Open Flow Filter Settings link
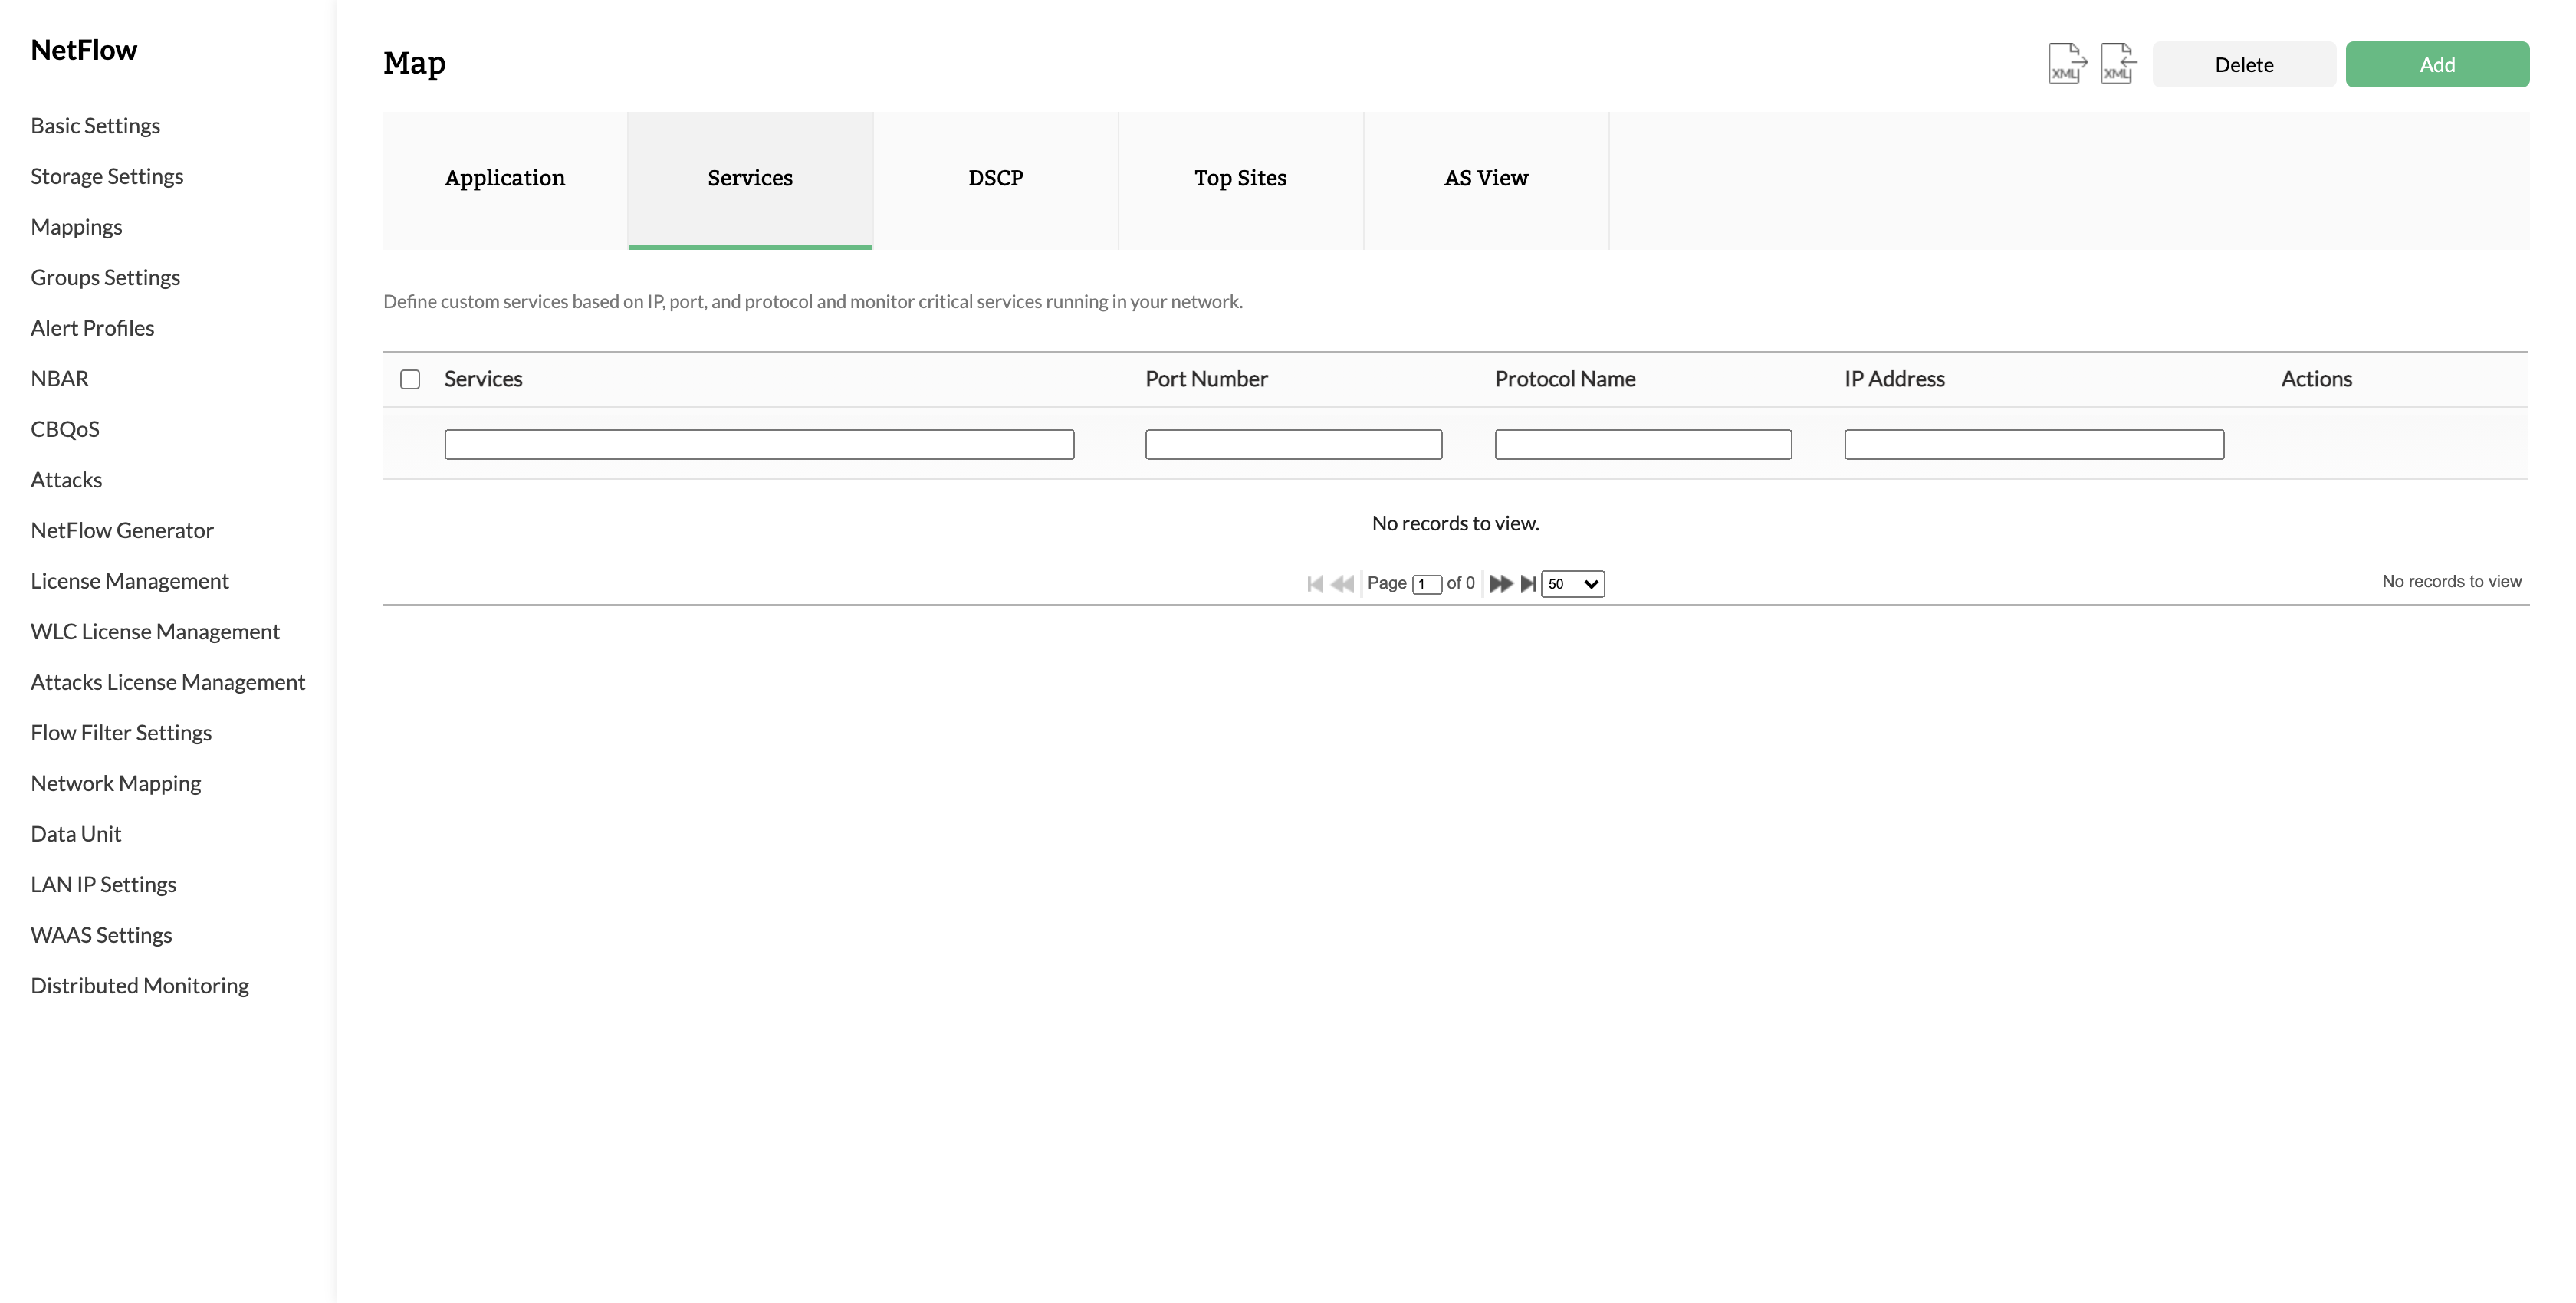The width and height of the screenshot is (2576, 1303). [121, 733]
